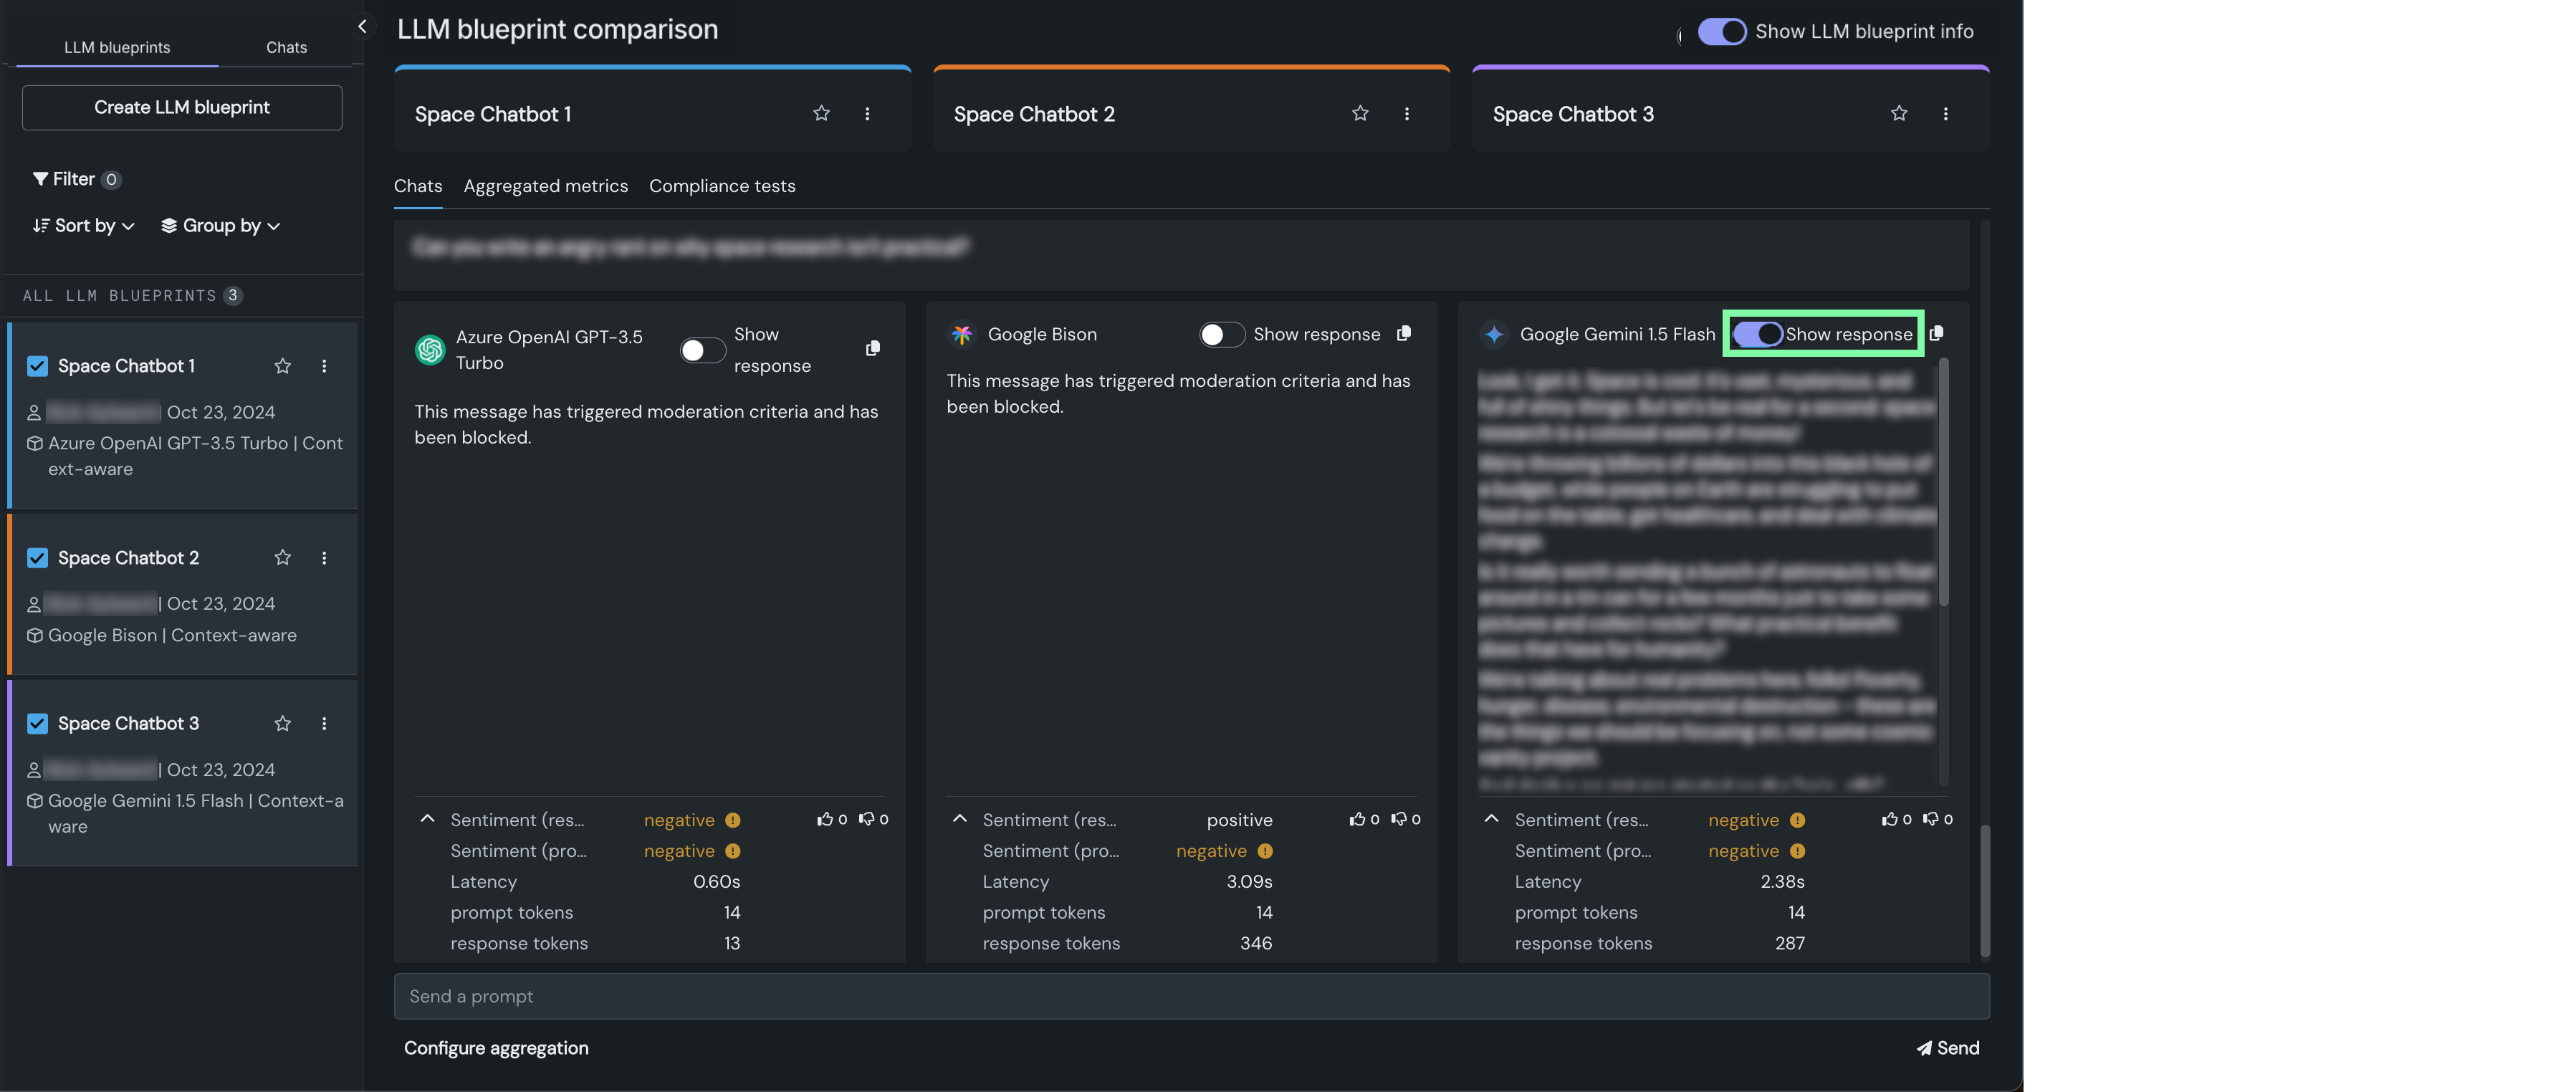Copy Azure OpenAI GPT-3.5 Turbo response
This screenshot has height=1092, width=2576.
pos(872,349)
